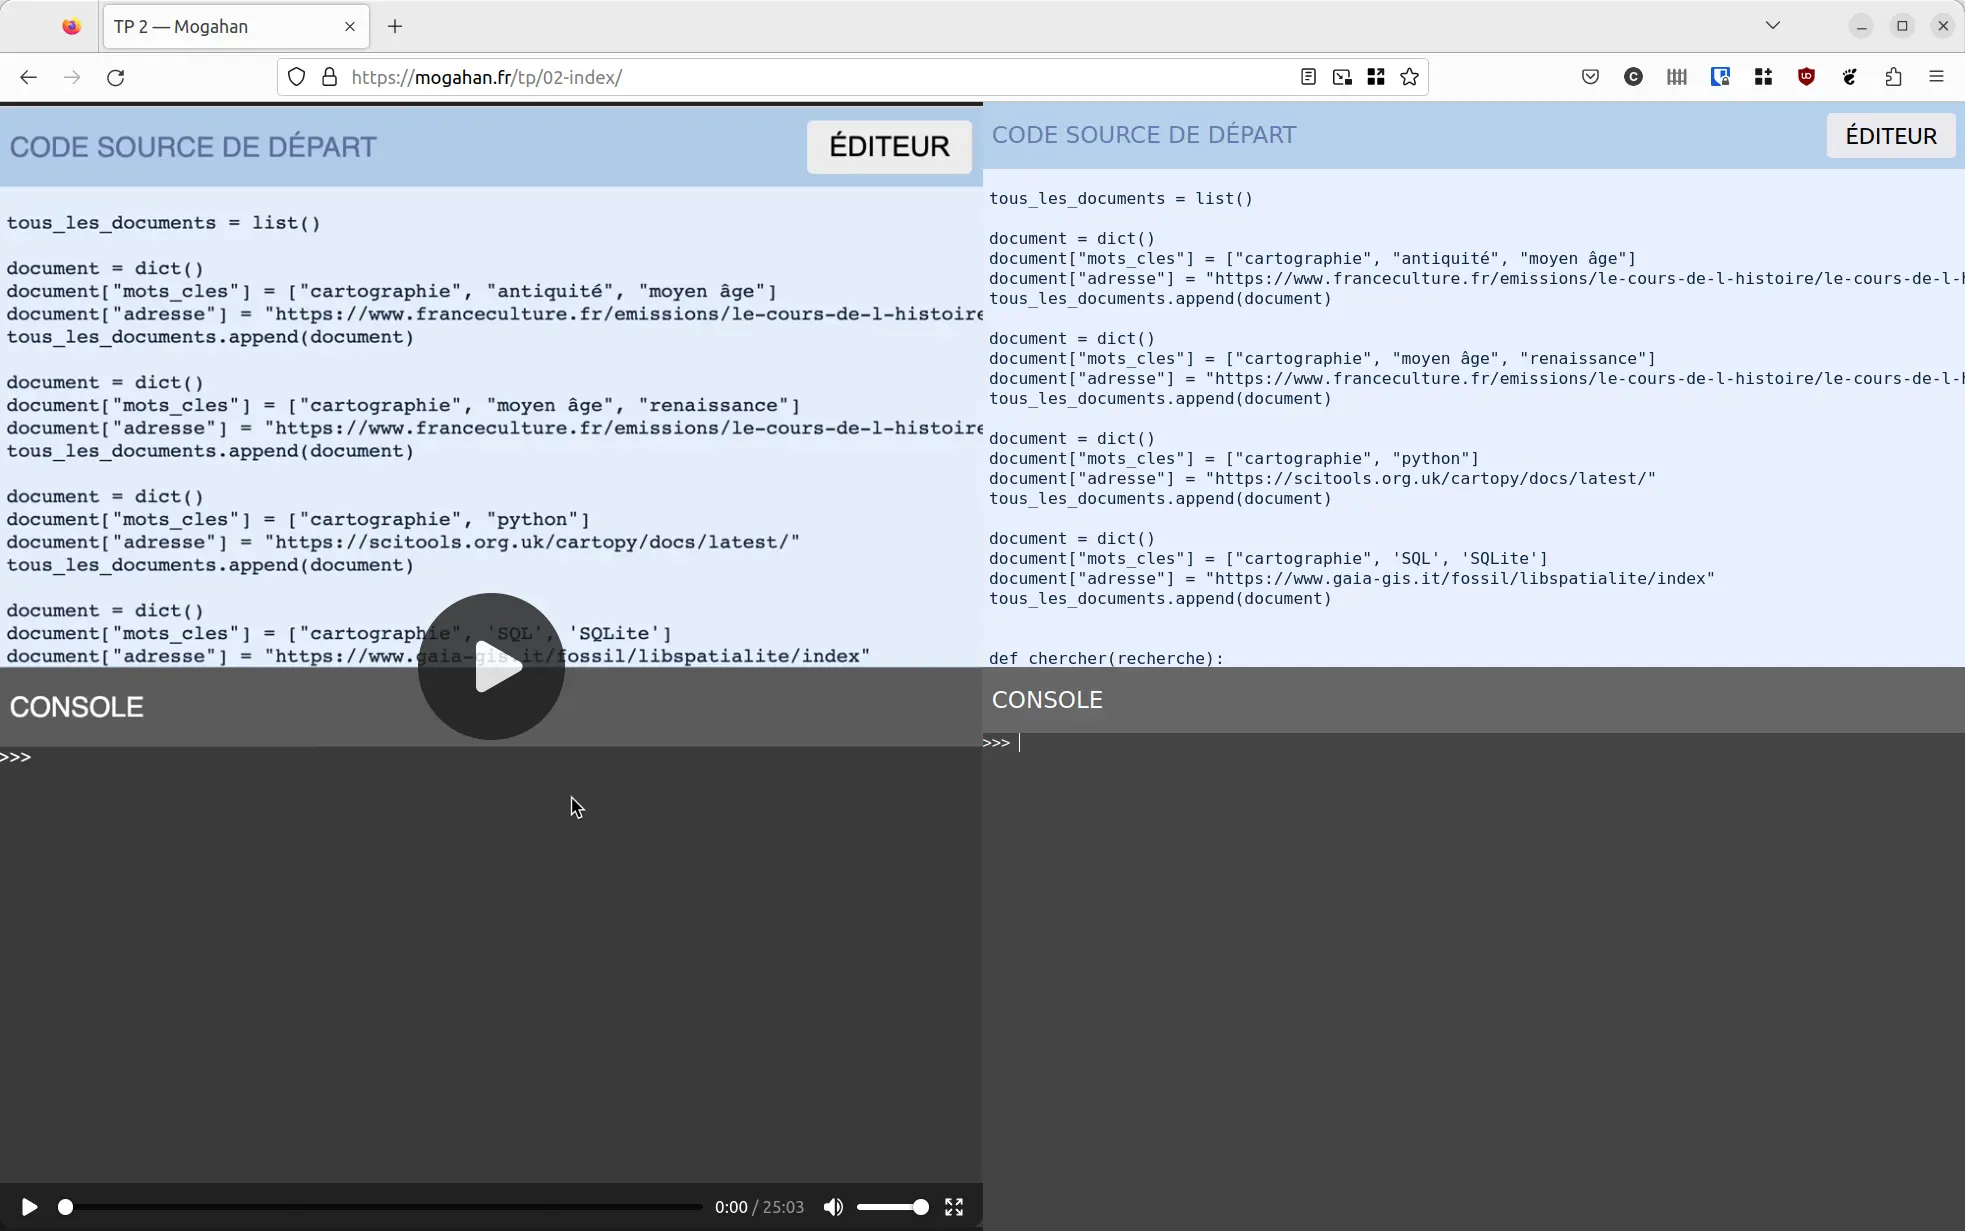The height and width of the screenshot is (1231, 1965).
Task: Show site security lock information
Action: 329,77
